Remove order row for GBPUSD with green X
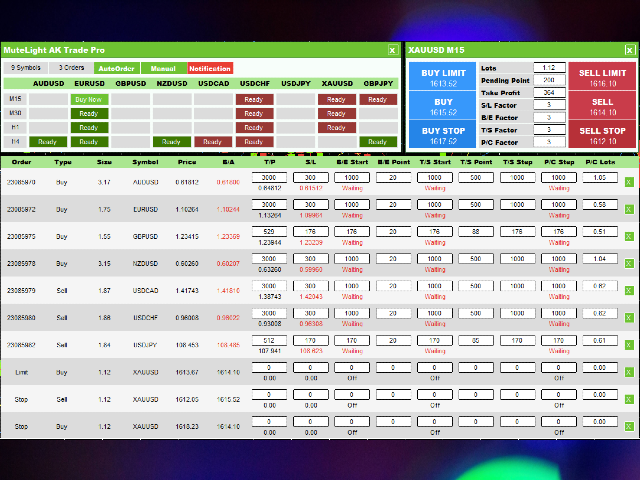 (x=629, y=236)
